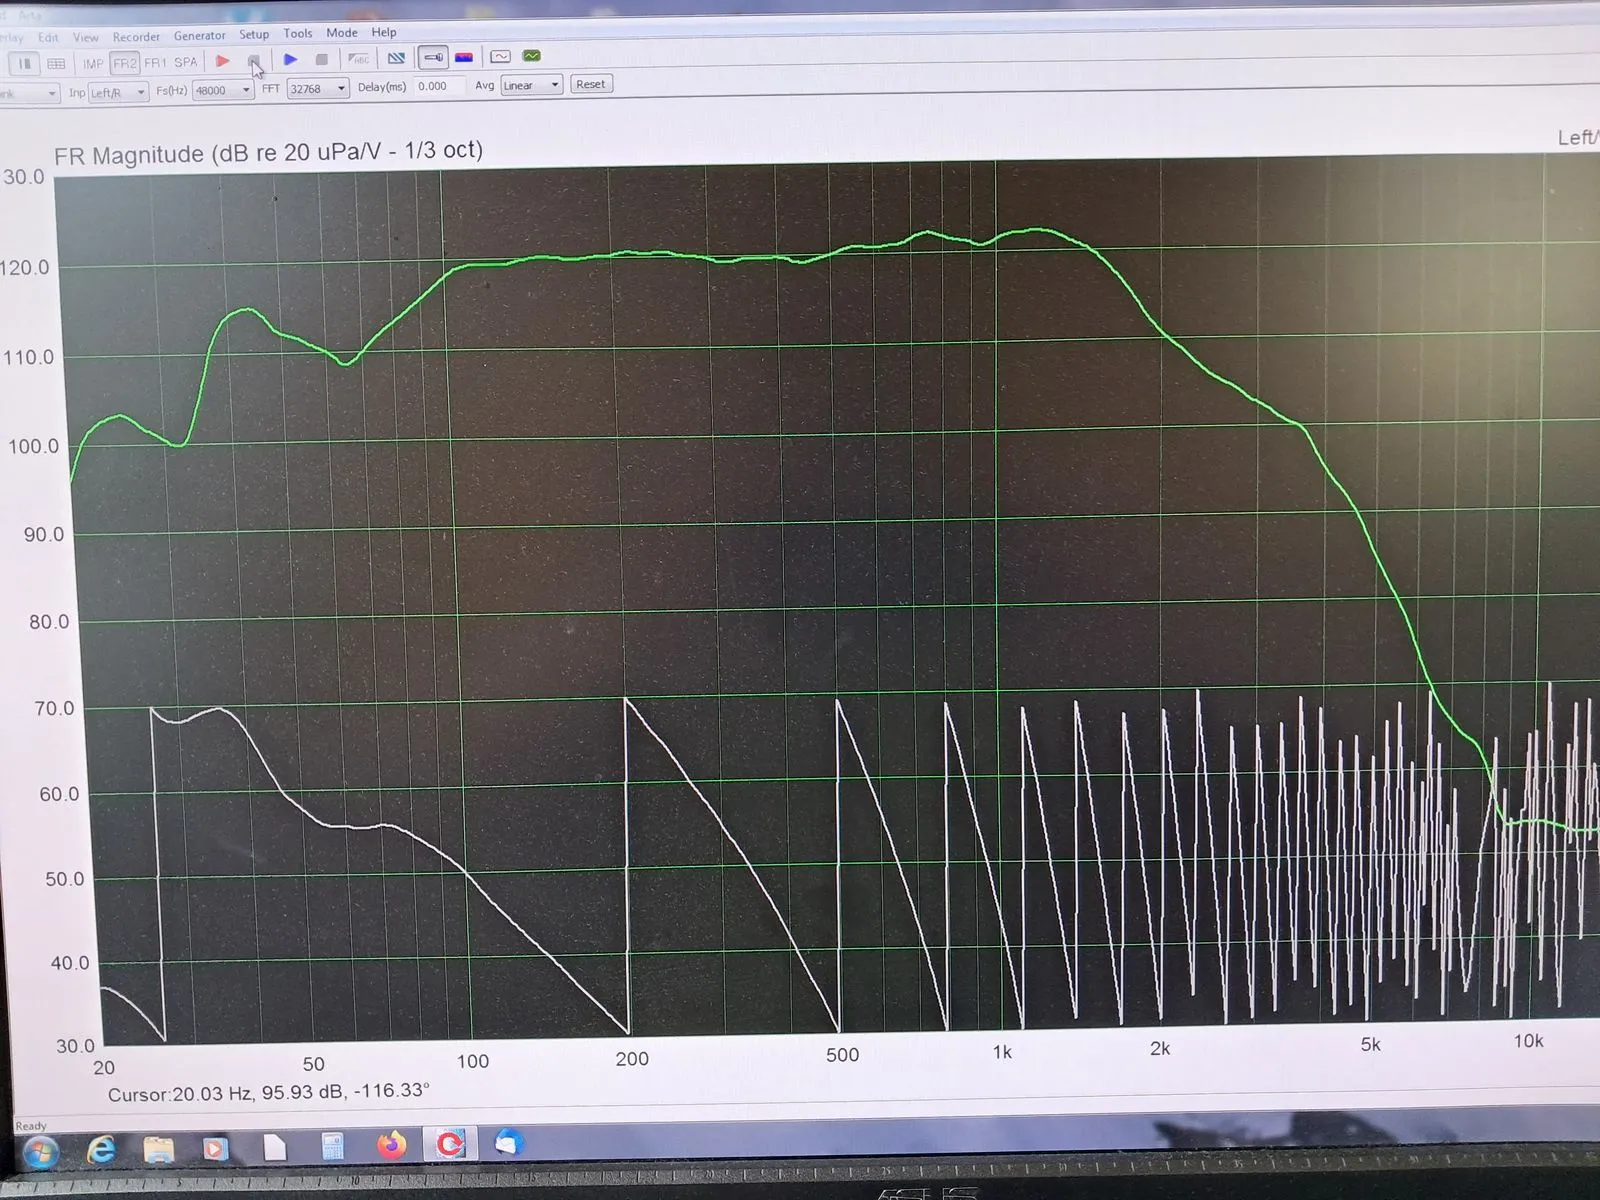Open the white waveform window icon
This screenshot has width=1600, height=1200.
pyautogui.click(x=501, y=57)
